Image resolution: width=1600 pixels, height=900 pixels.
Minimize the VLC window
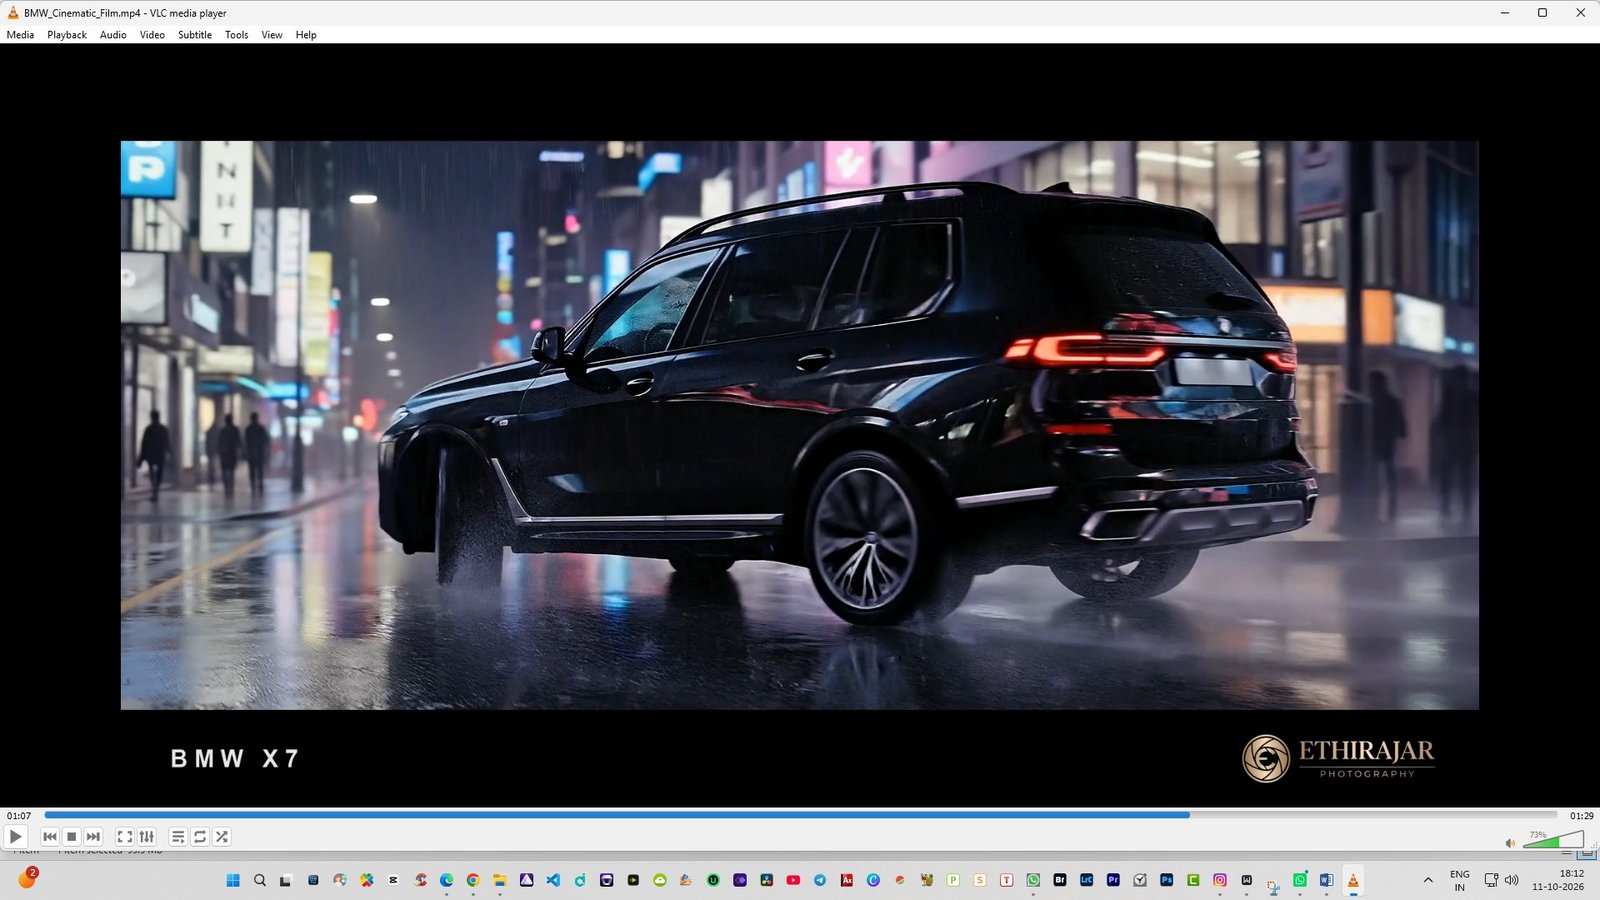(1504, 13)
